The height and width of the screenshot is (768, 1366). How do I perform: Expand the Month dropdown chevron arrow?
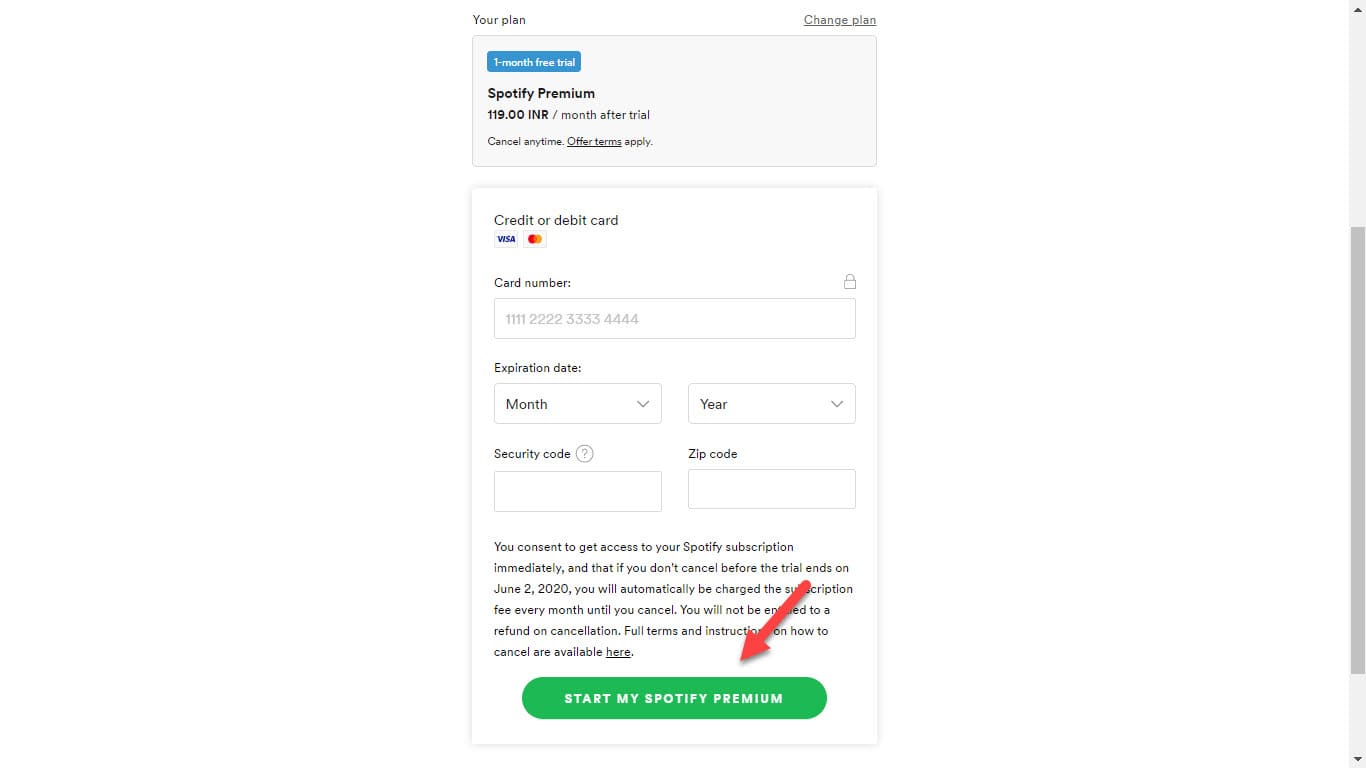click(643, 403)
